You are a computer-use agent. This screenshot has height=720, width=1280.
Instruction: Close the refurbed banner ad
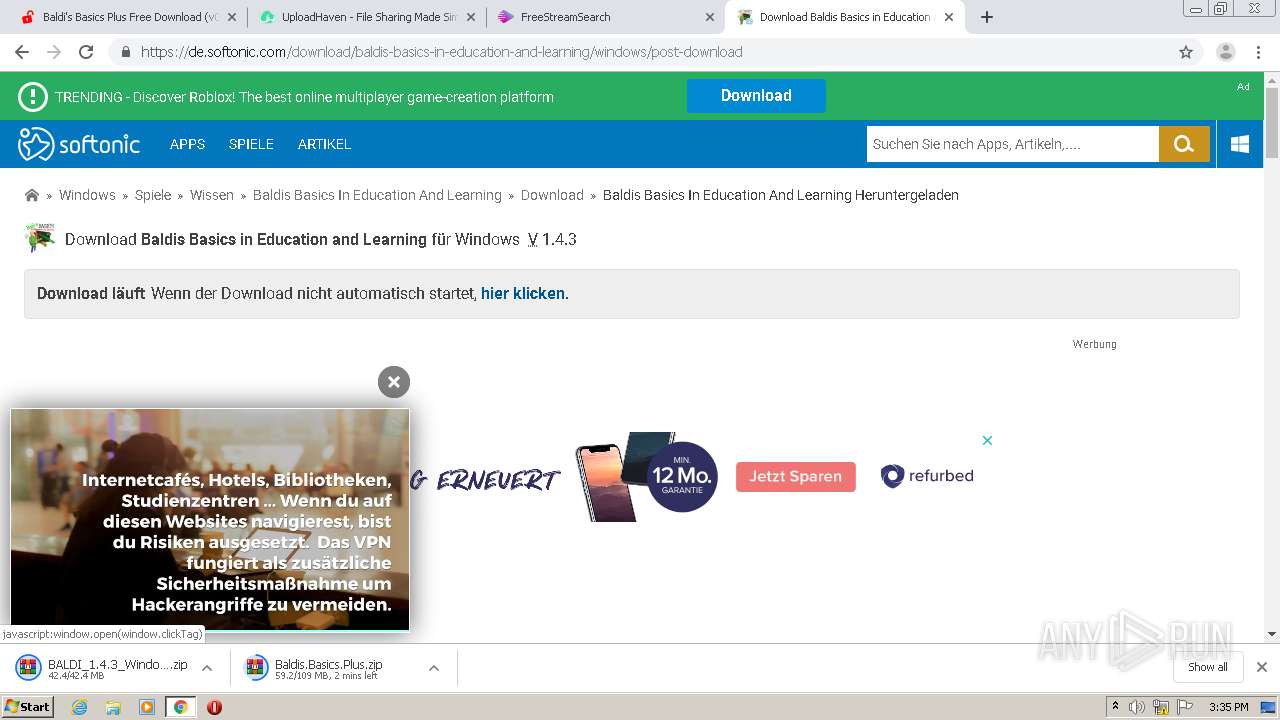click(x=987, y=440)
